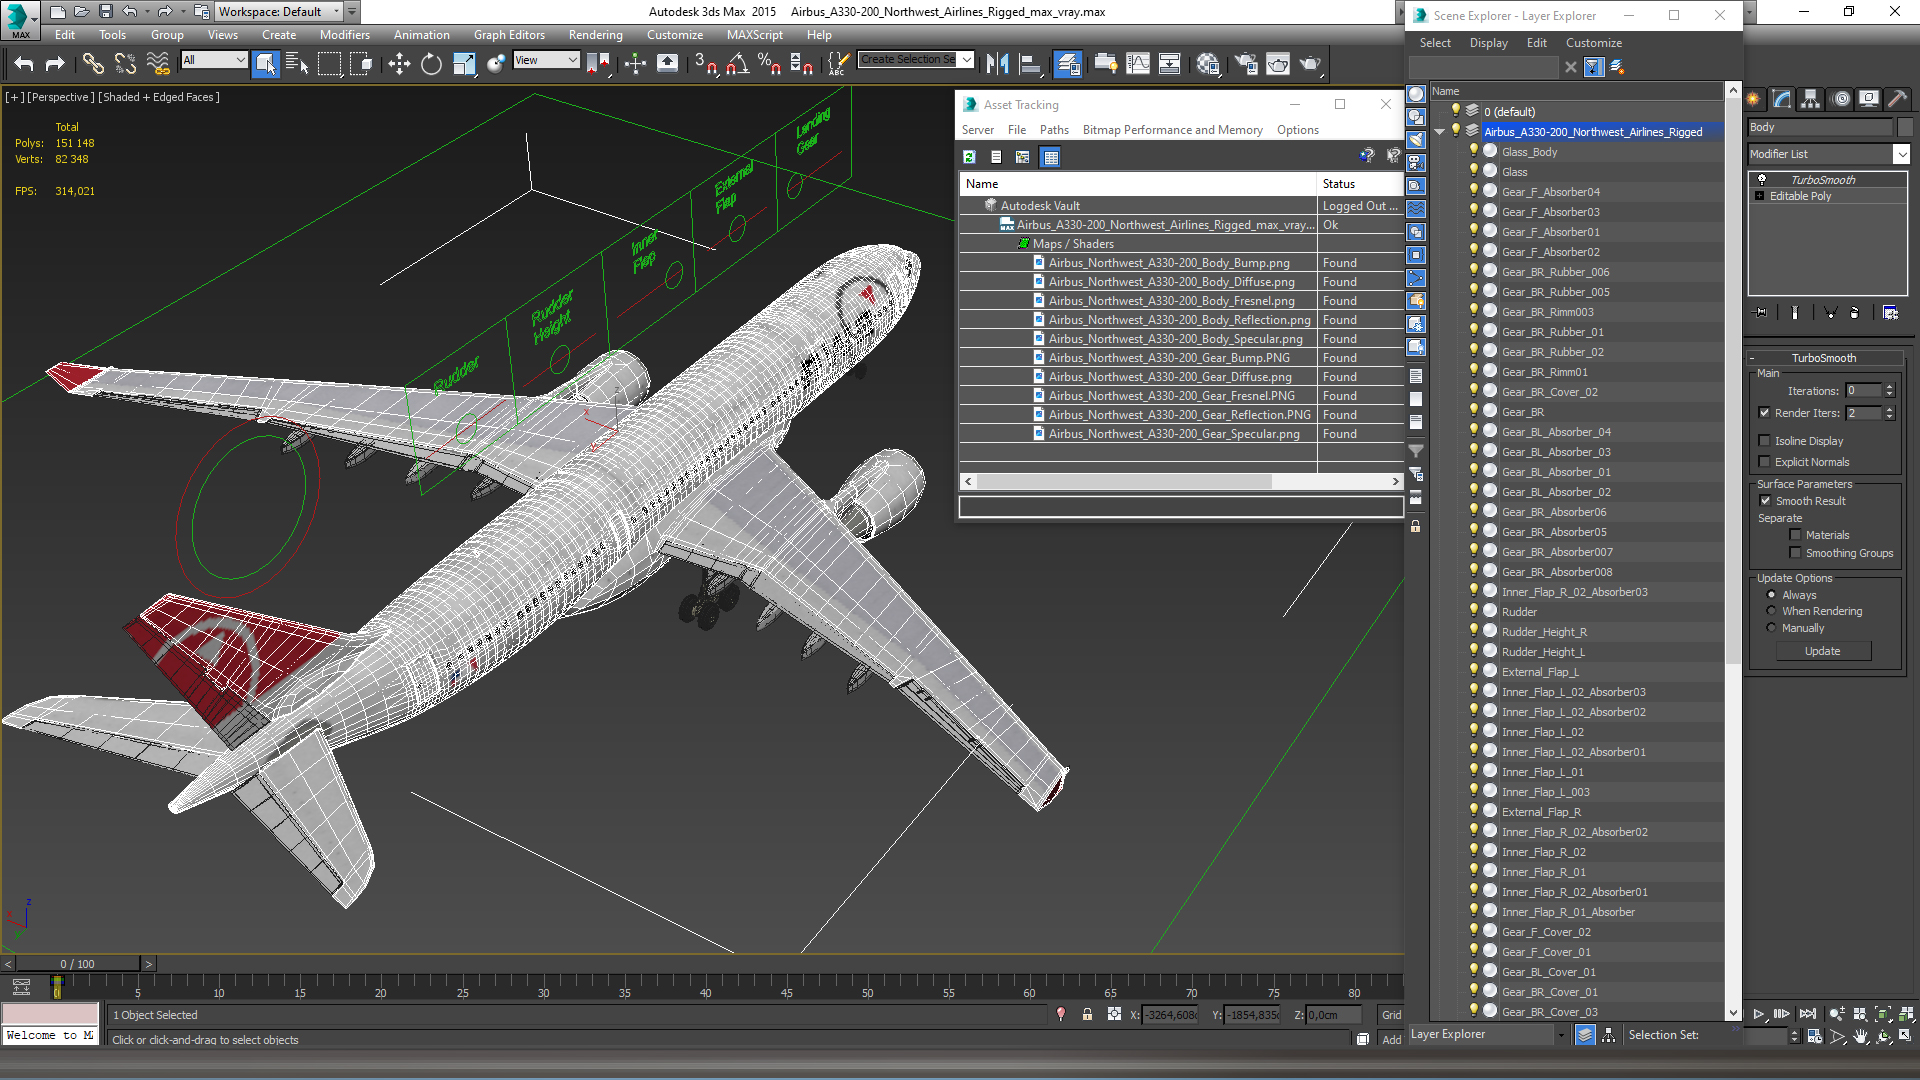Choose the Select and Move tool
This screenshot has width=1920, height=1080.
399,64
